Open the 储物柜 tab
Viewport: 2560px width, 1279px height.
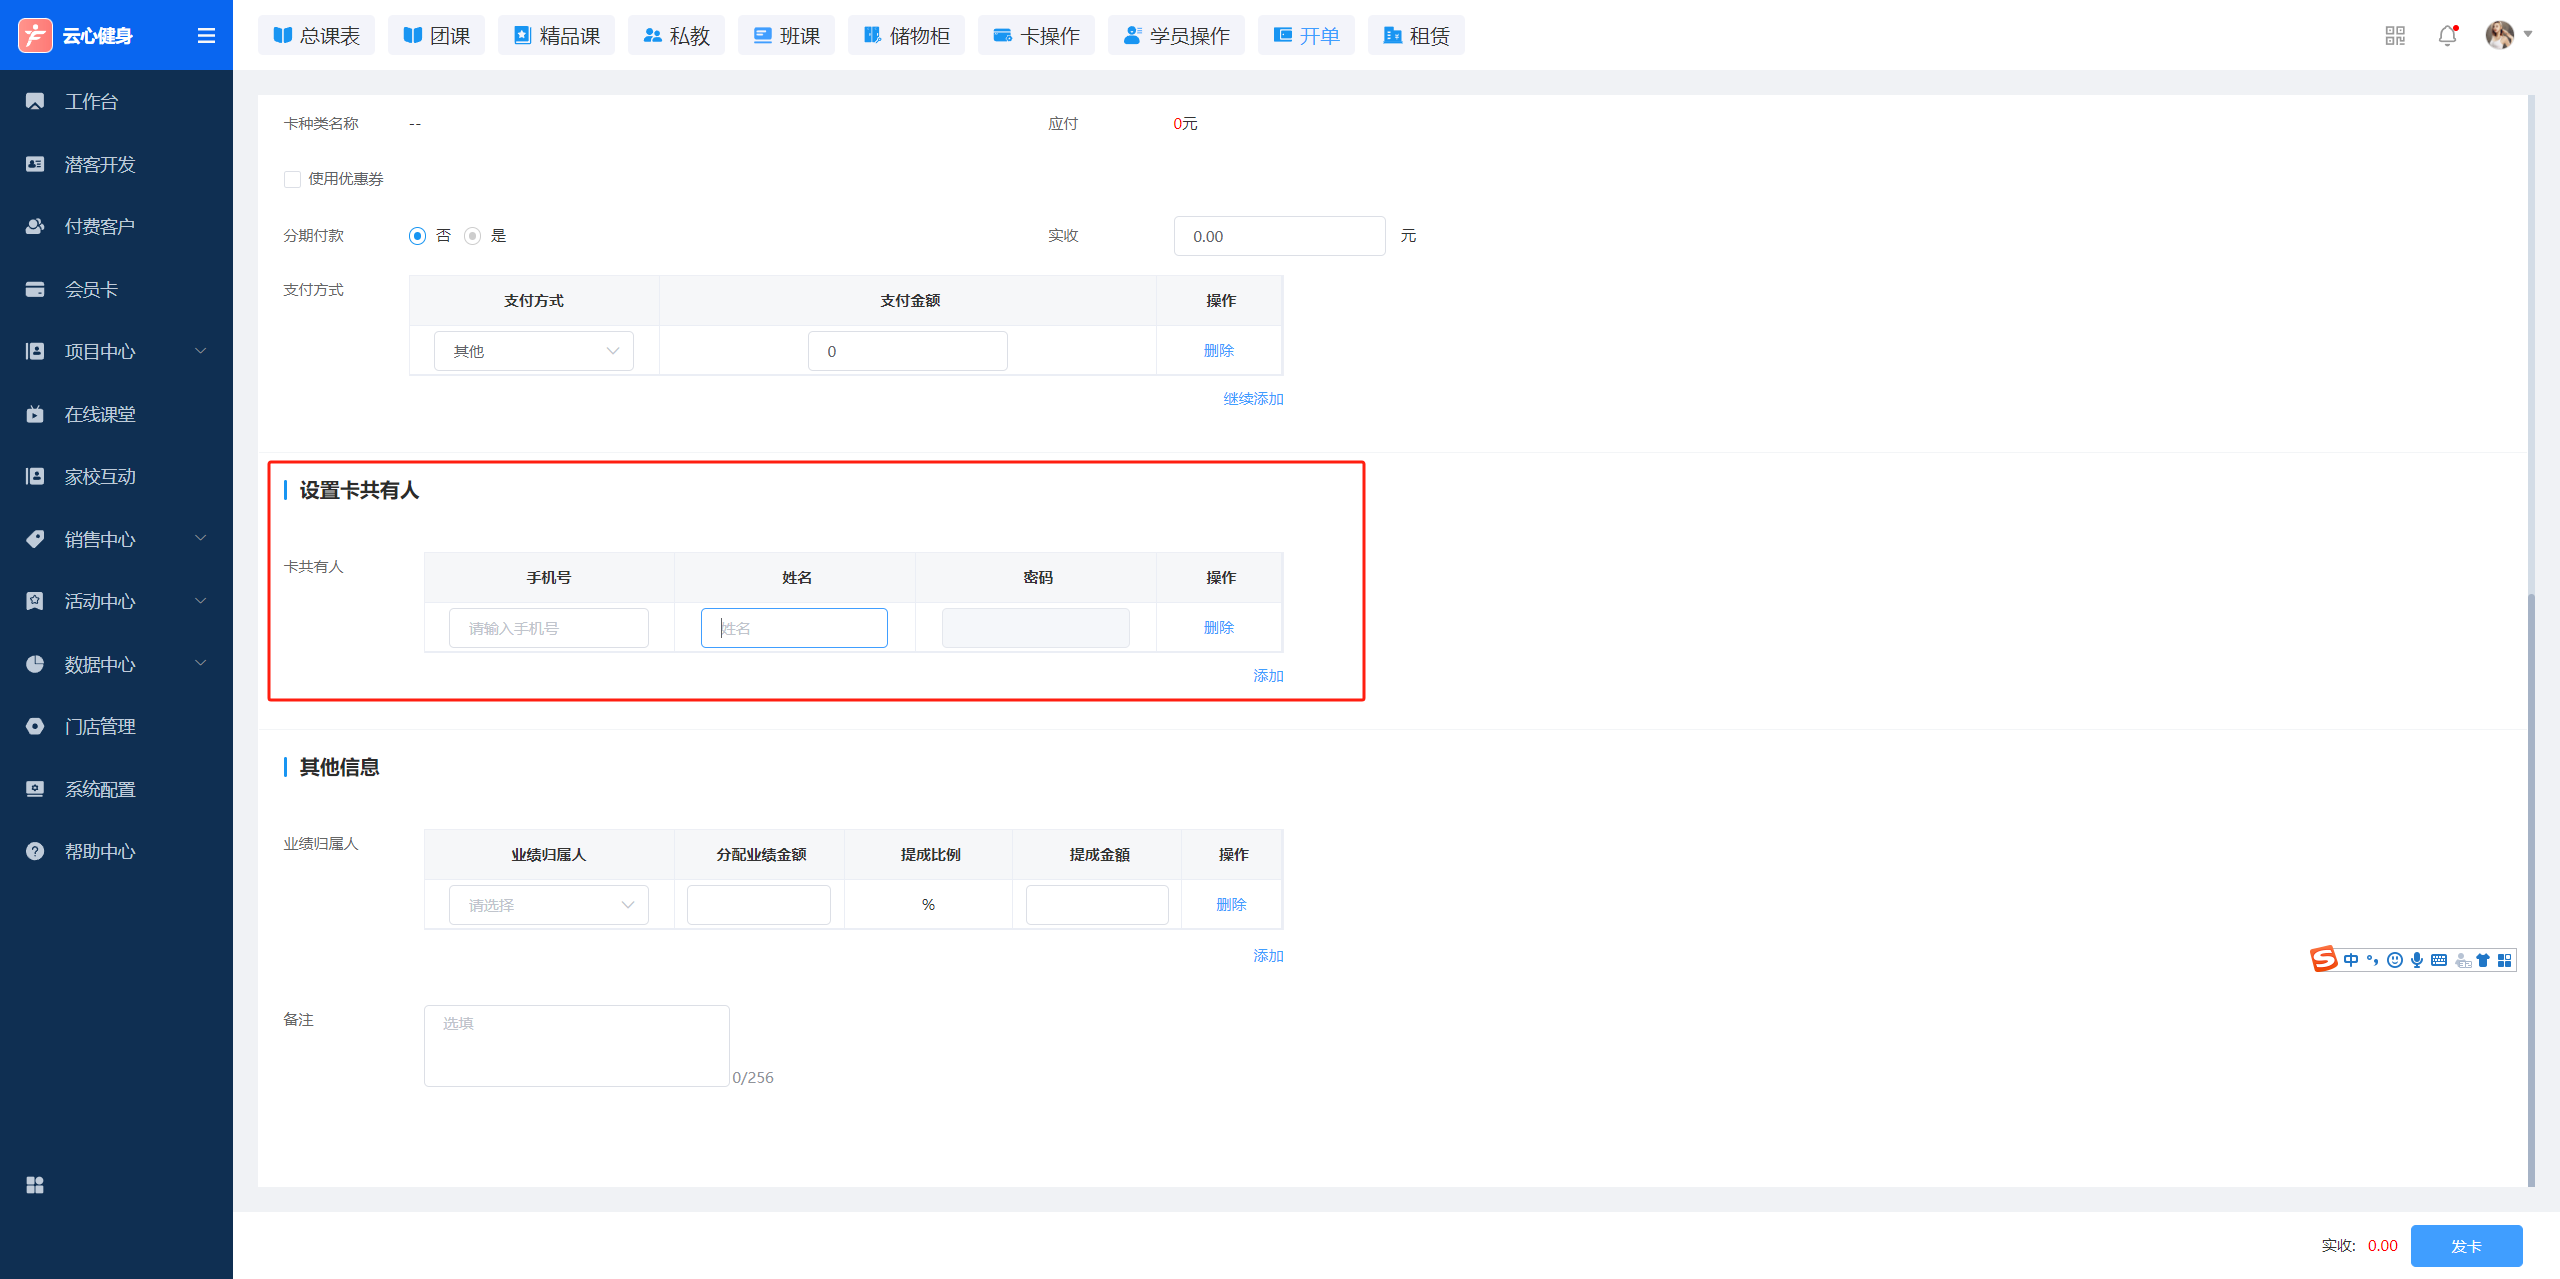point(906,36)
